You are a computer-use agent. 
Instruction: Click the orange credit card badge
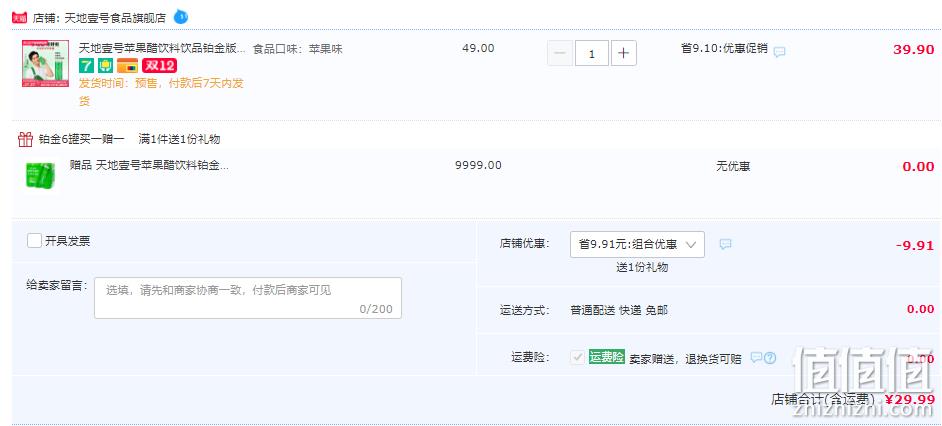tap(127, 65)
